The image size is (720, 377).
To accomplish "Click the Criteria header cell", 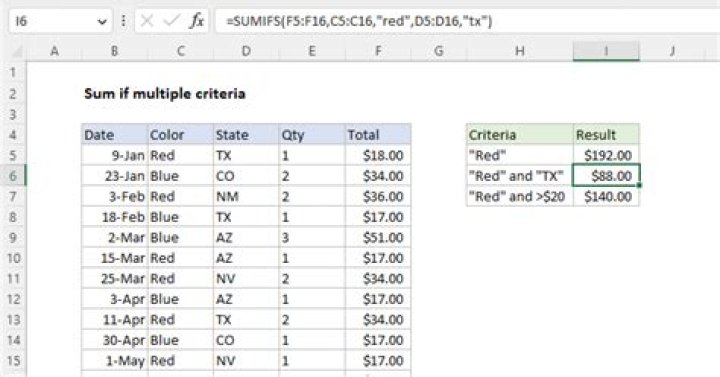I will pos(520,135).
